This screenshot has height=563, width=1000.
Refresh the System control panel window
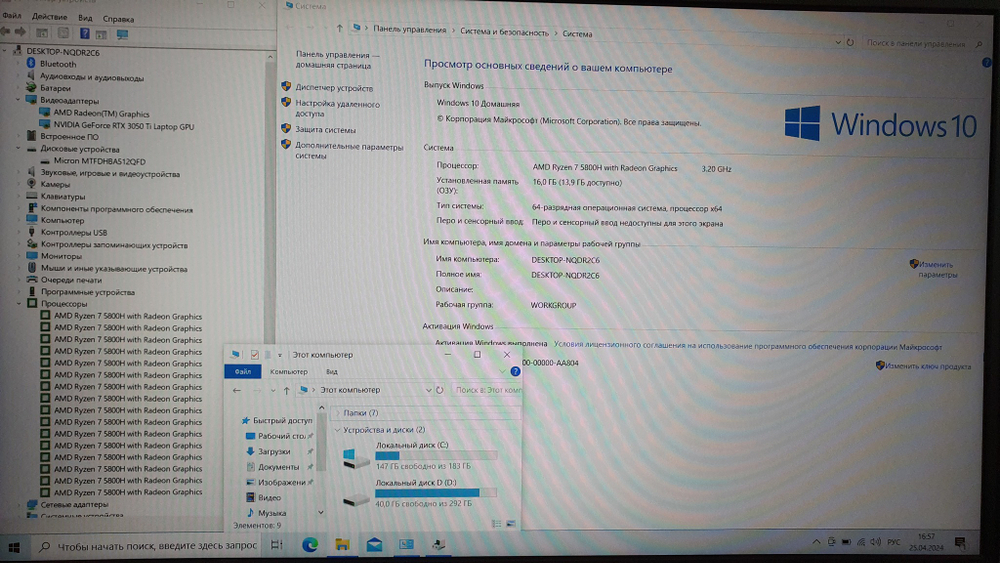tap(850, 43)
